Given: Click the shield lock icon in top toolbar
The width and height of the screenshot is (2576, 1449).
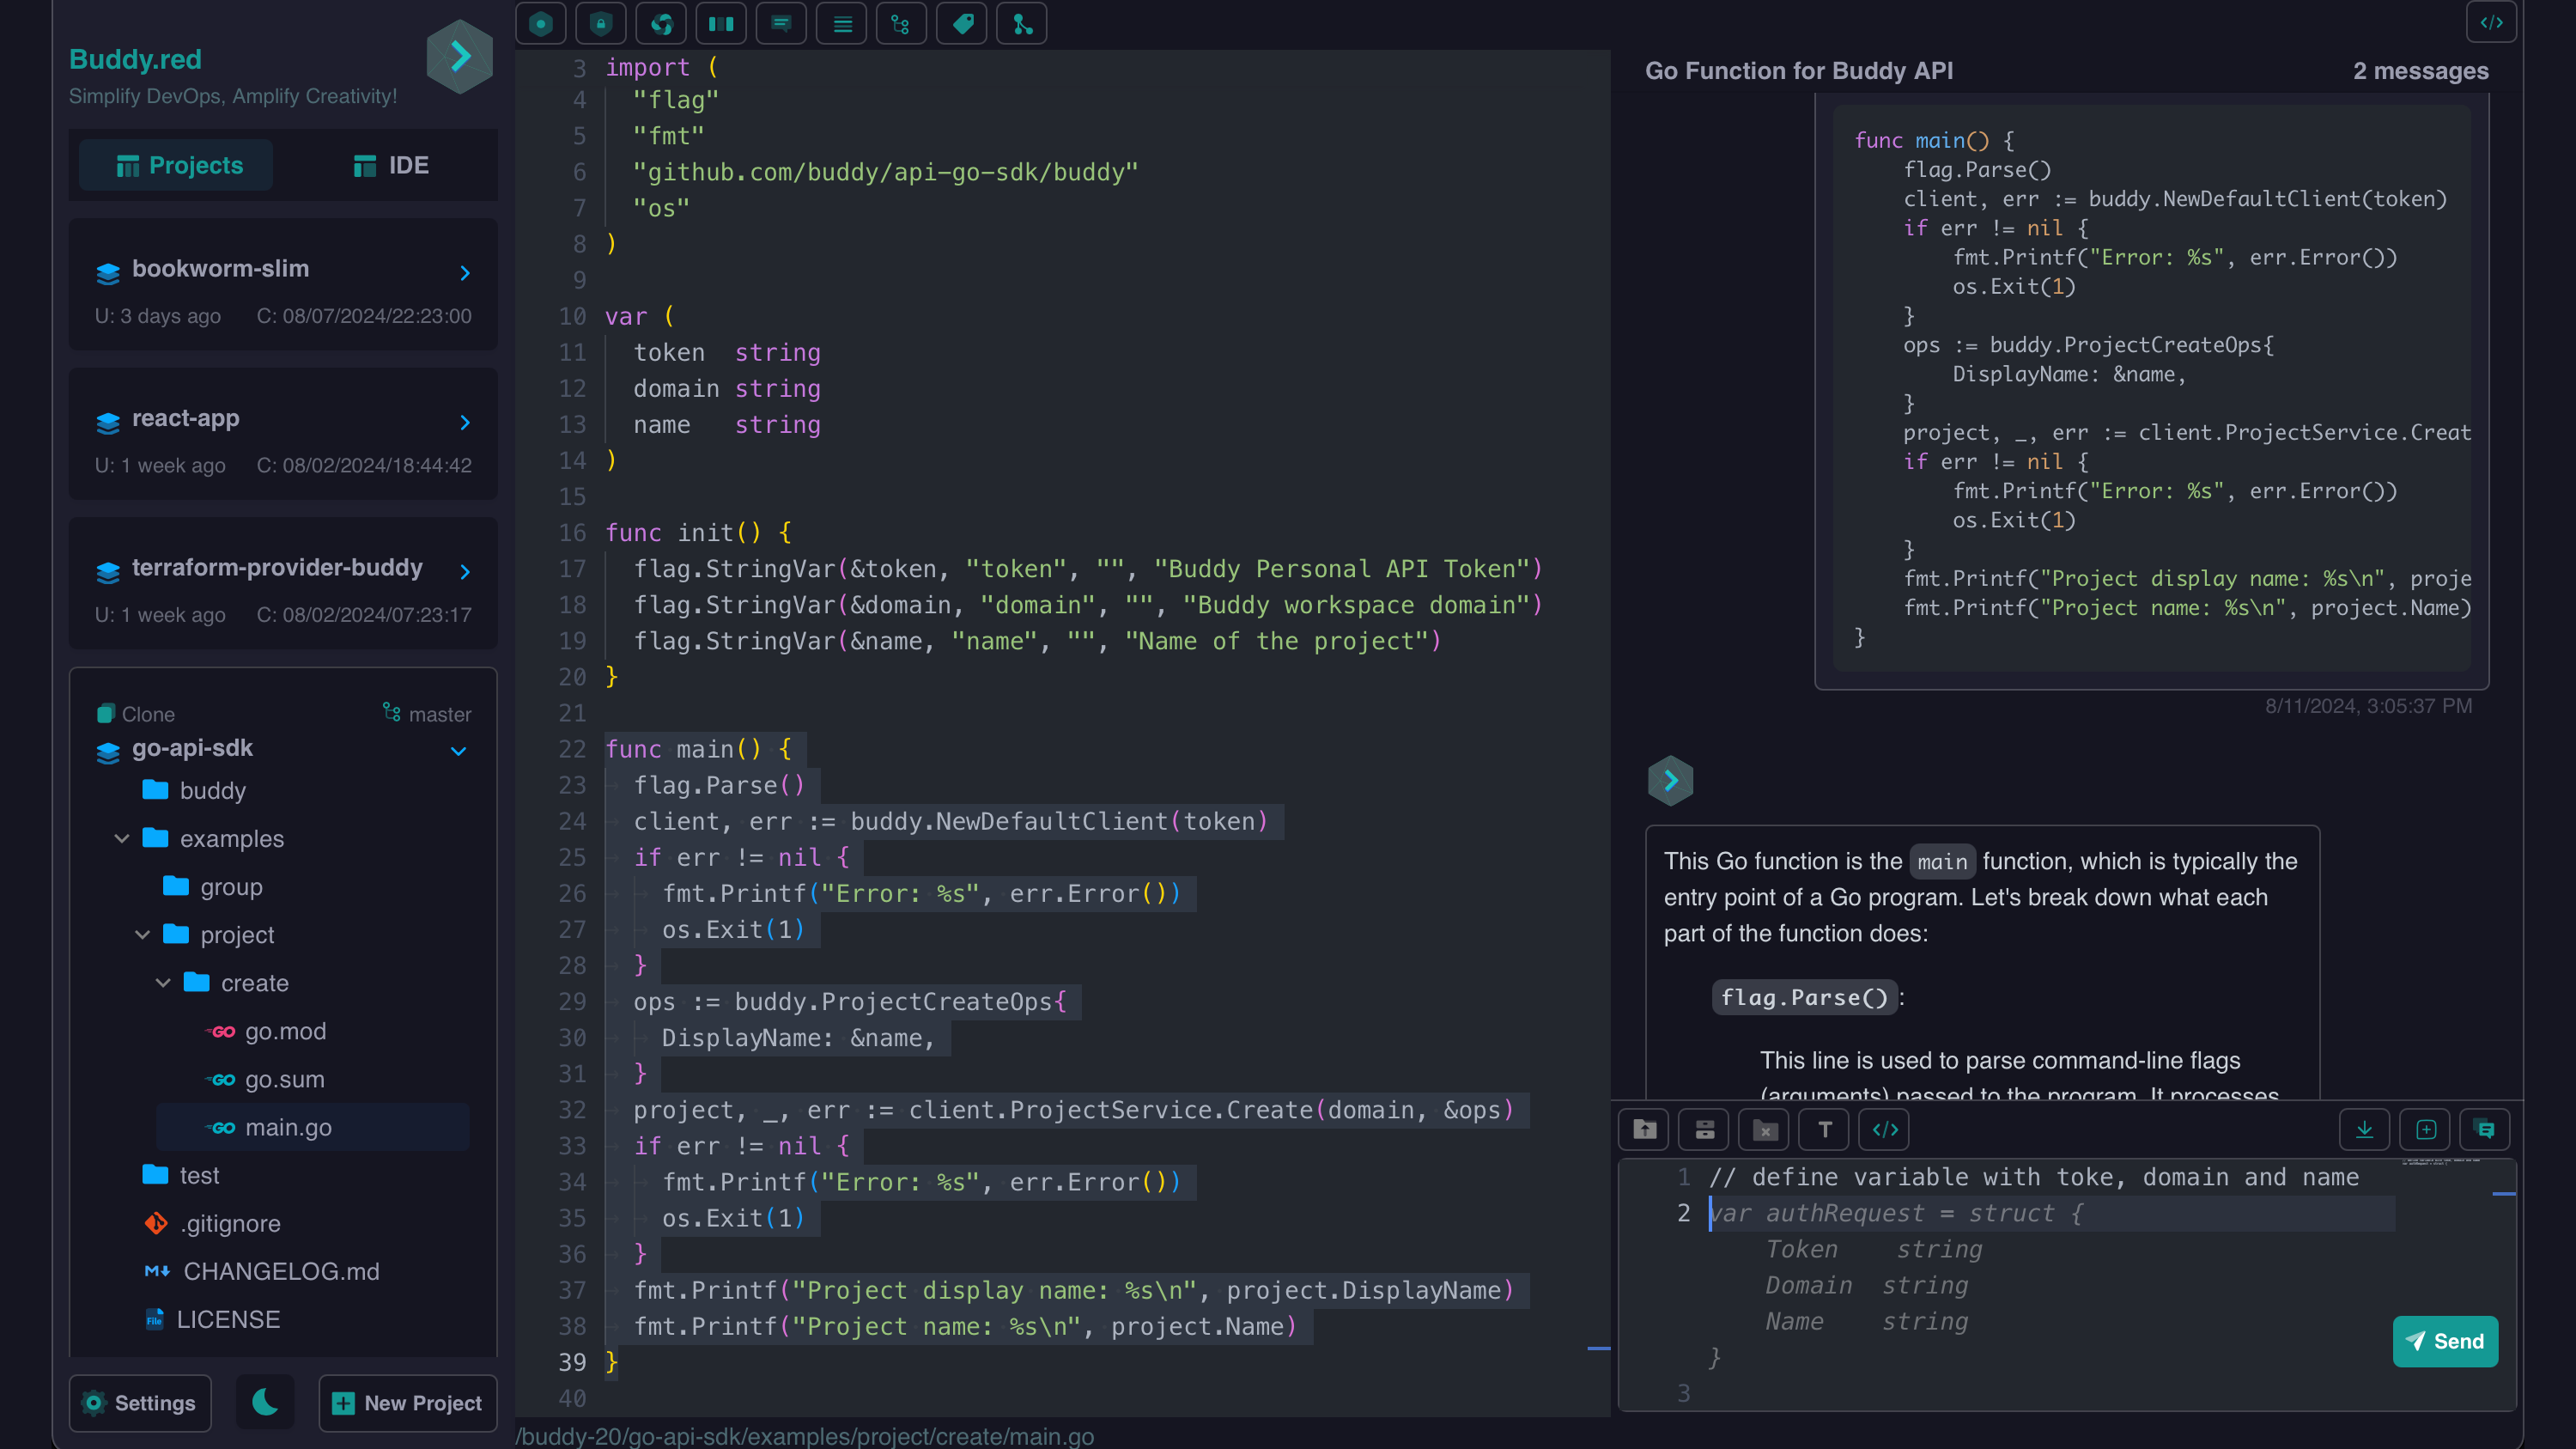Looking at the screenshot, I should pyautogui.click(x=600, y=24).
